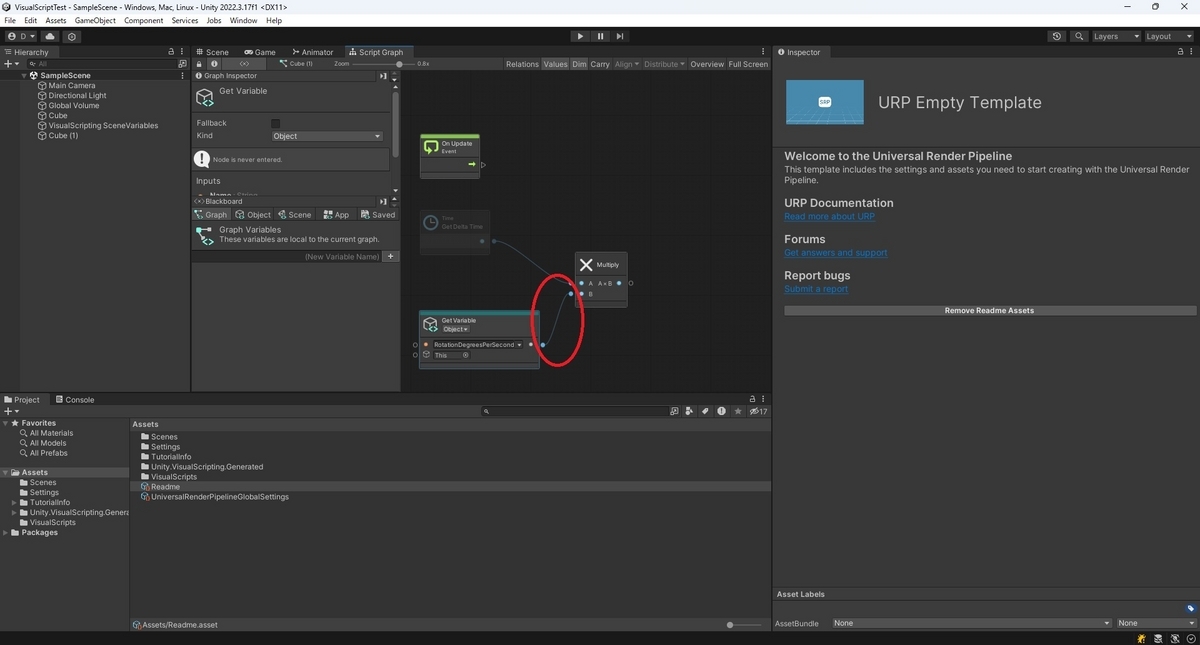Click the Cube (1) graph breadcrumb
1200x645 pixels.
pos(297,64)
